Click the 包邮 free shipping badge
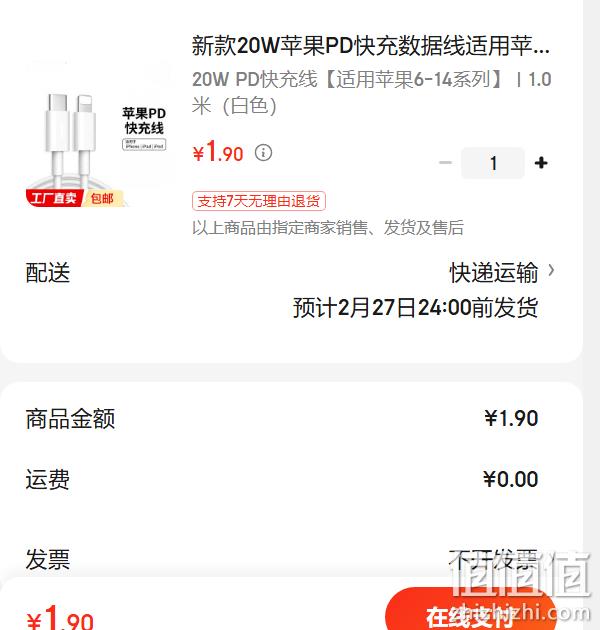The height and width of the screenshot is (630, 600). point(102,198)
